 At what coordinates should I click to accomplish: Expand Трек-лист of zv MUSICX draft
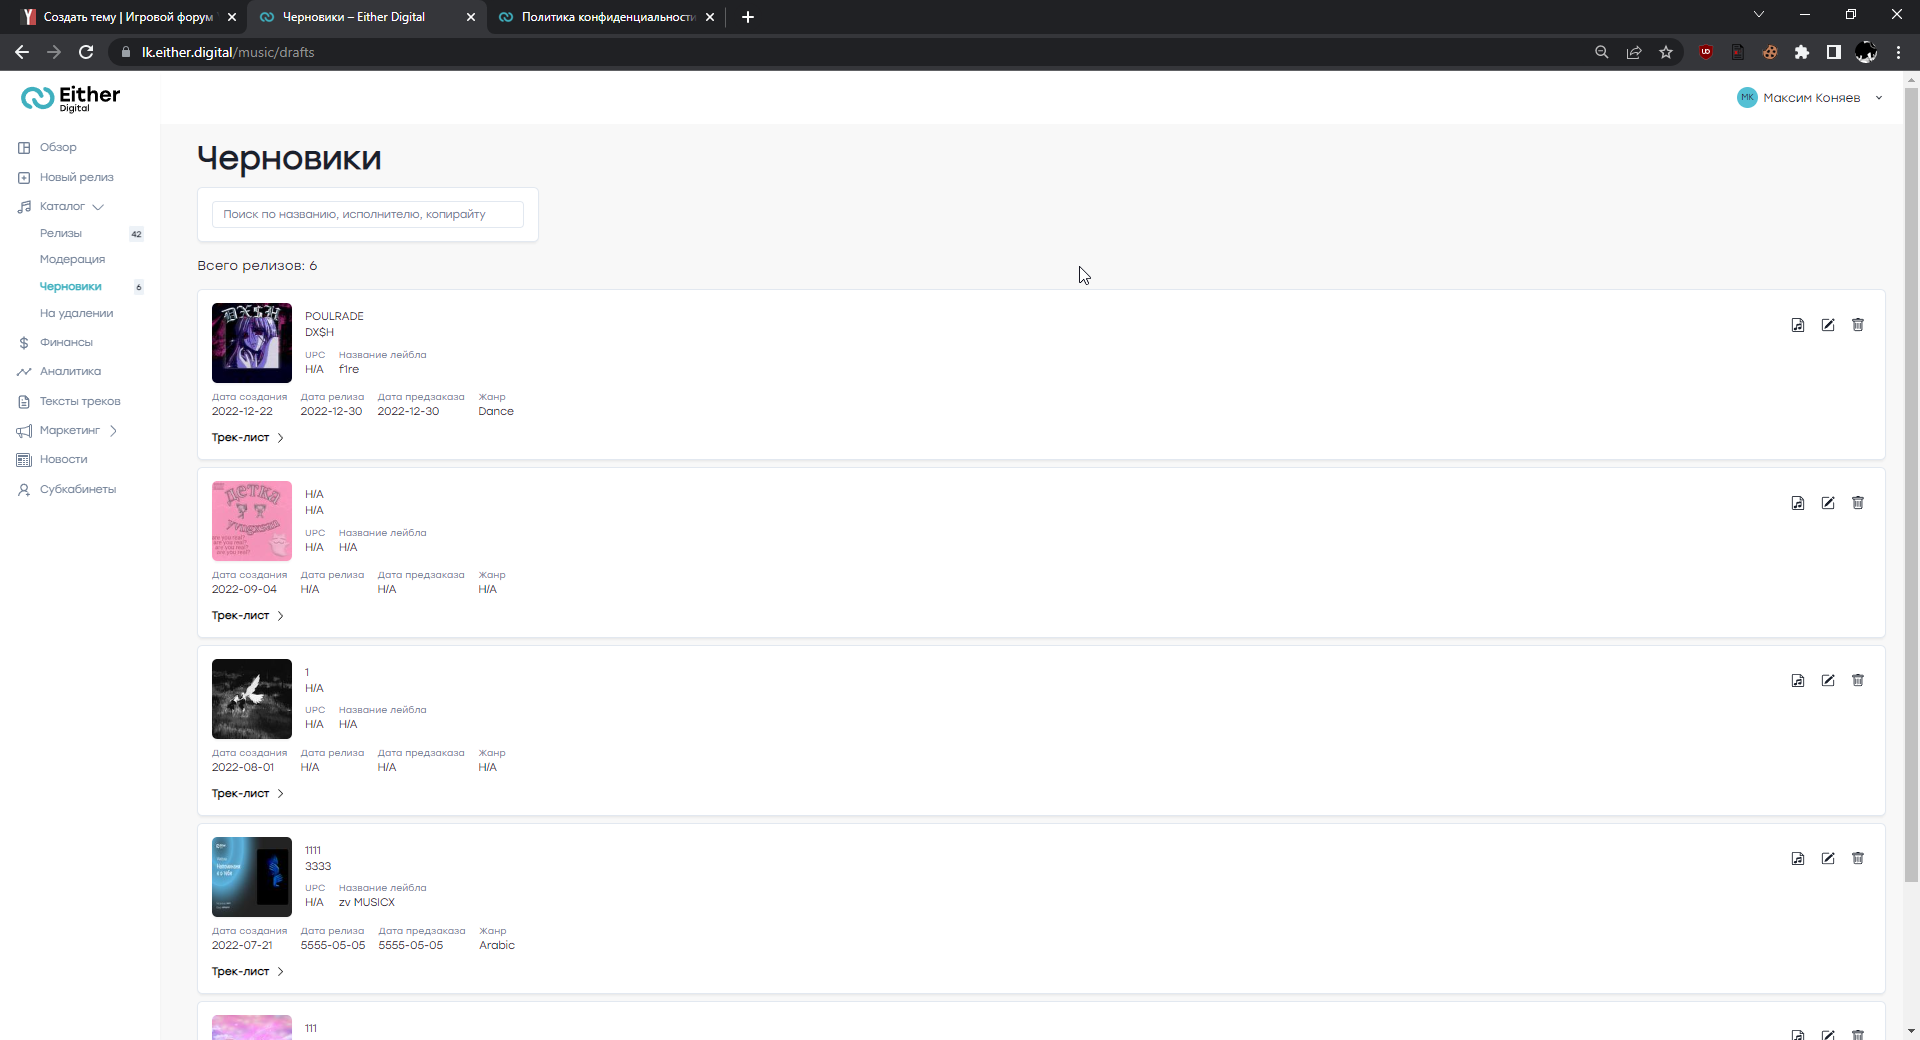click(248, 972)
